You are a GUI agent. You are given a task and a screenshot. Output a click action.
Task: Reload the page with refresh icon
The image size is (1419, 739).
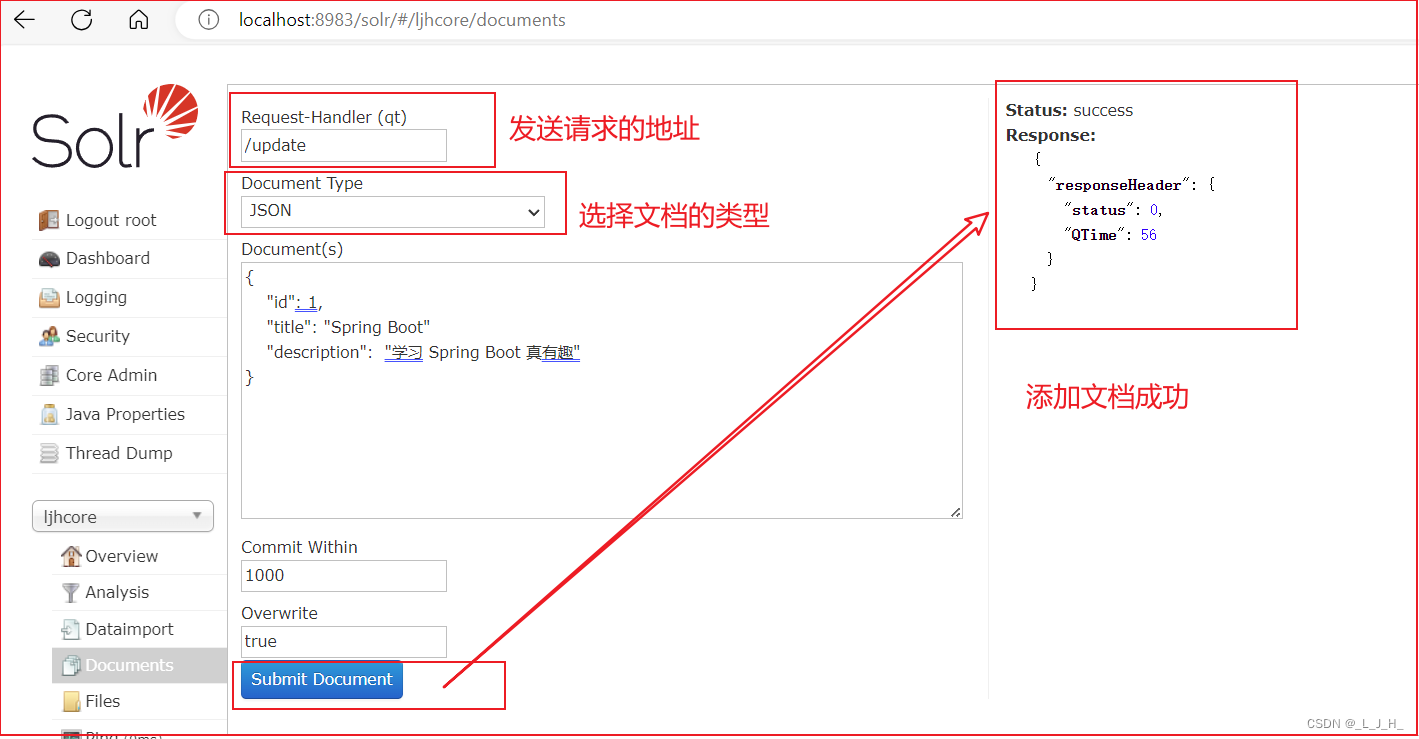[x=82, y=19]
